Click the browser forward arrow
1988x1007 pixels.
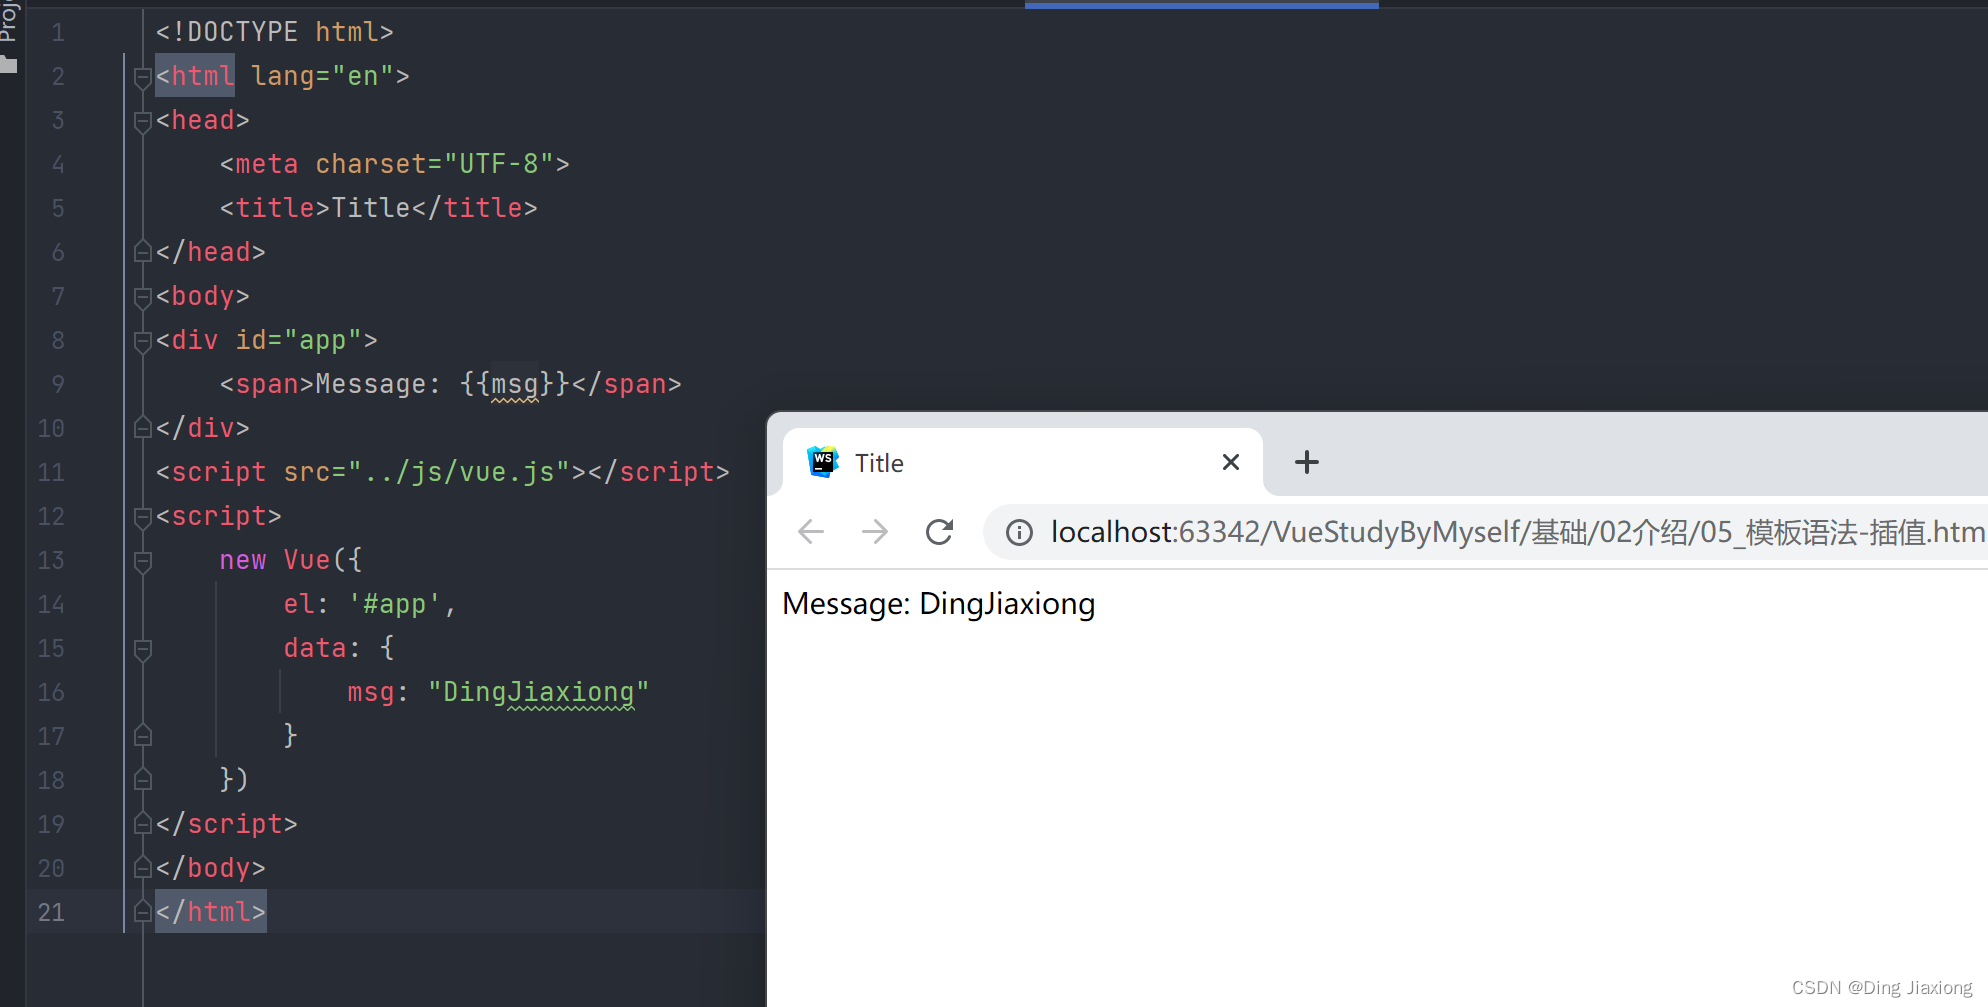(875, 532)
